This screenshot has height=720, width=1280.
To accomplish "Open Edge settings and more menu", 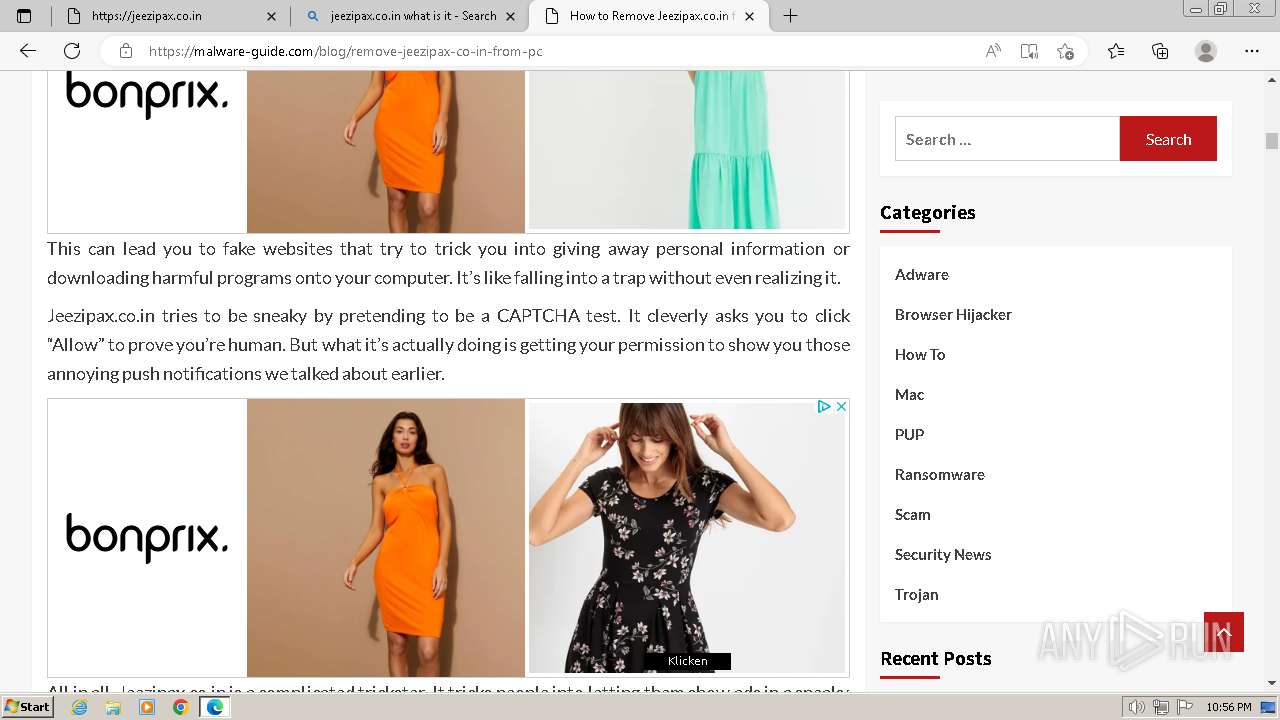I will pyautogui.click(x=1252, y=51).
